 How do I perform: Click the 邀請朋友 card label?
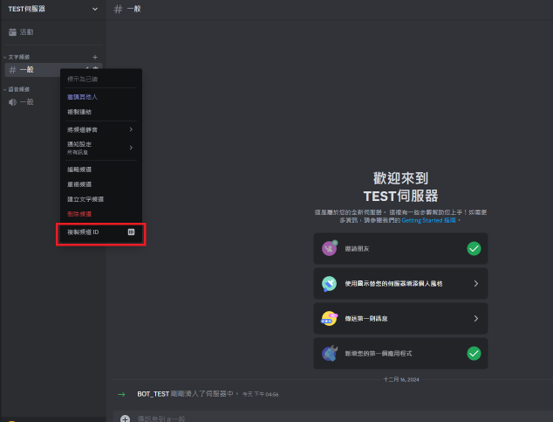point(357,249)
